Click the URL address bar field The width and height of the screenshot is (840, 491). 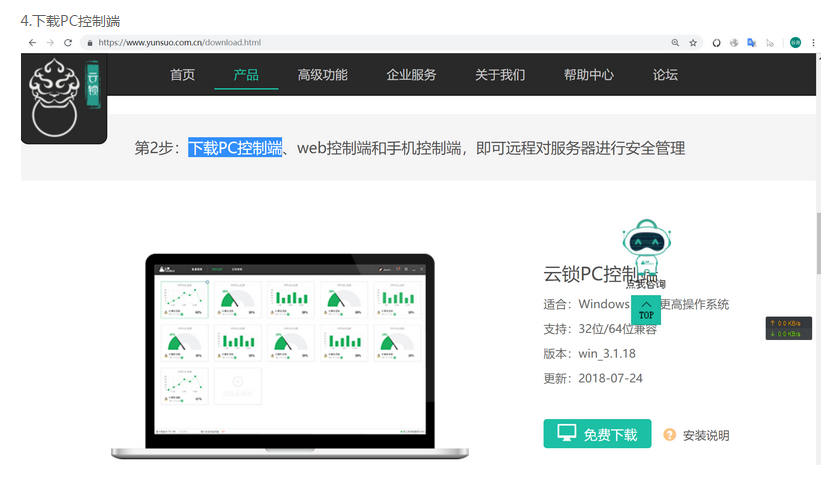coord(391,42)
